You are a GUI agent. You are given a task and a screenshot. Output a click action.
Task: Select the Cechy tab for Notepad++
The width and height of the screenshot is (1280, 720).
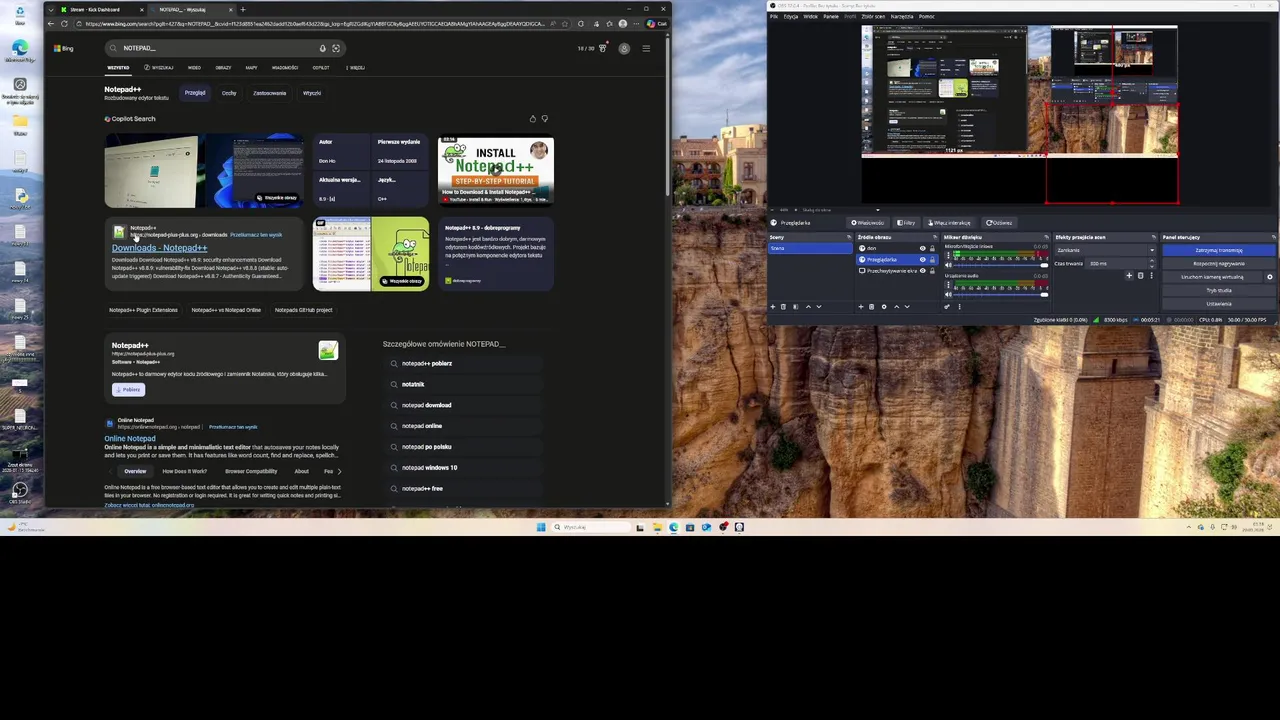[229, 93]
